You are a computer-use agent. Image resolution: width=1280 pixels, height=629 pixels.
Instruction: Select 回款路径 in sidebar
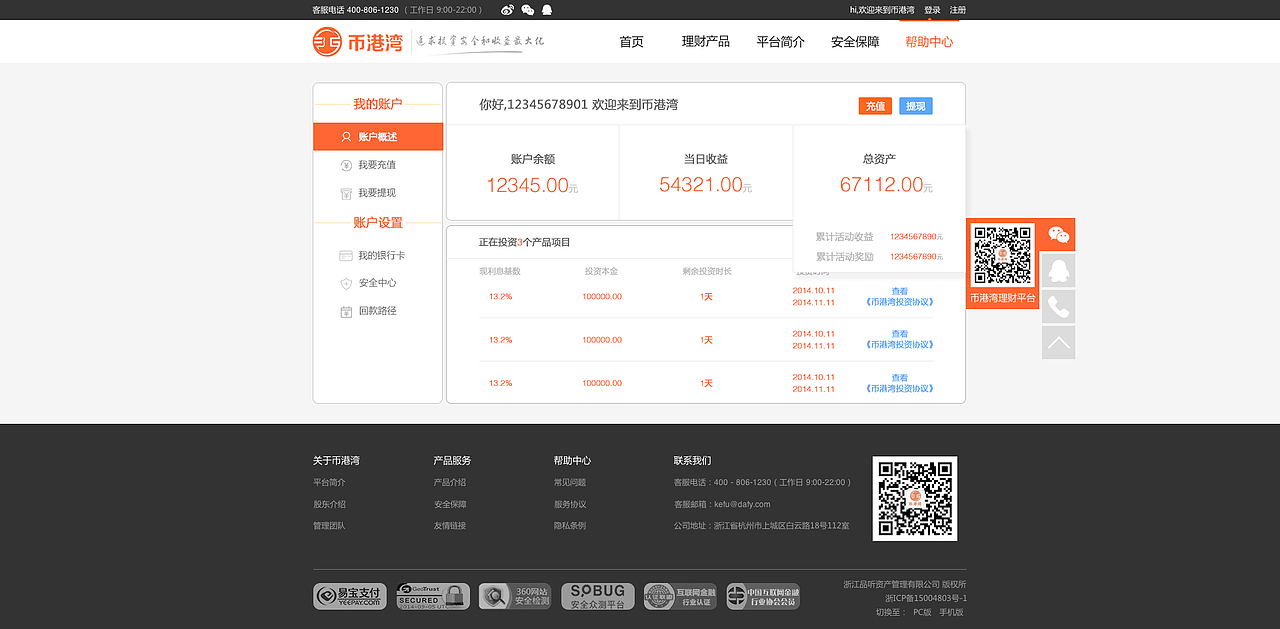tap(378, 311)
